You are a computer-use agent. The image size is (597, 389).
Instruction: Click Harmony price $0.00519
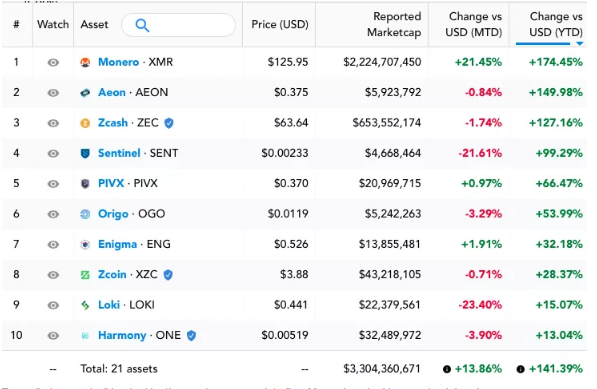285,335
